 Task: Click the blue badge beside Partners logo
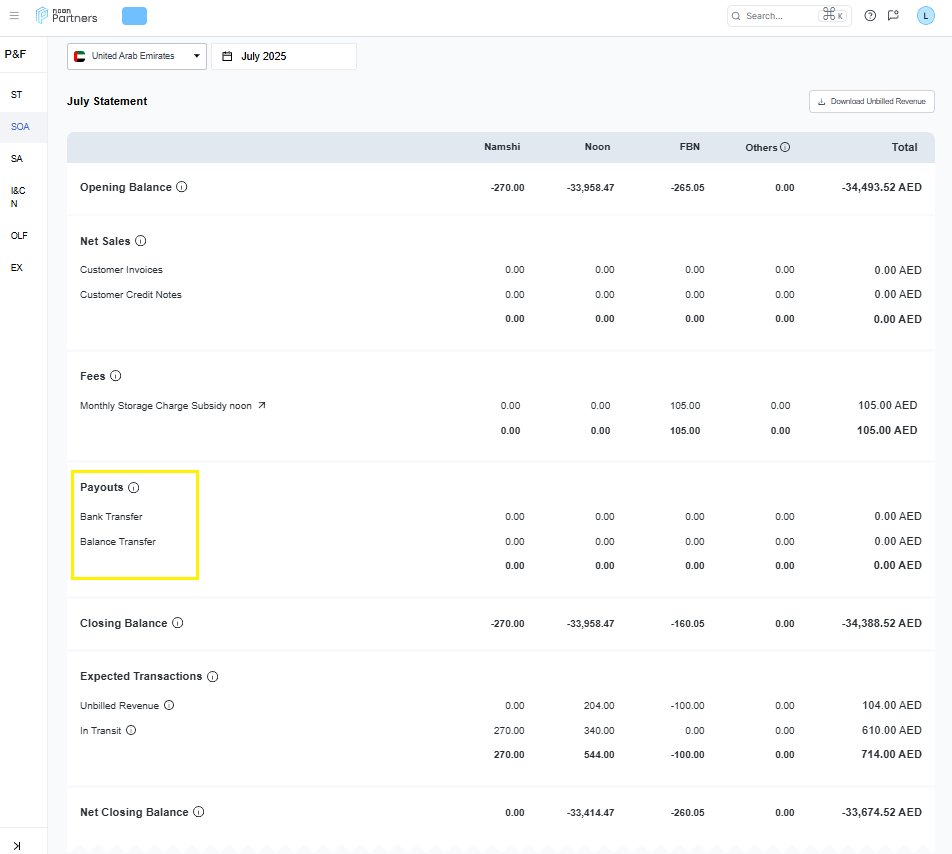point(134,16)
